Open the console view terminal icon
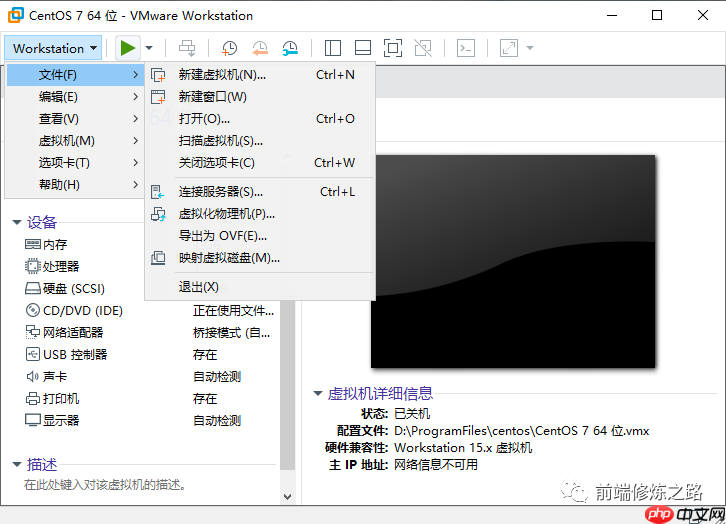Image resolution: width=726 pixels, height=524 pixels. pyautogui.click(x=466, y=48)
